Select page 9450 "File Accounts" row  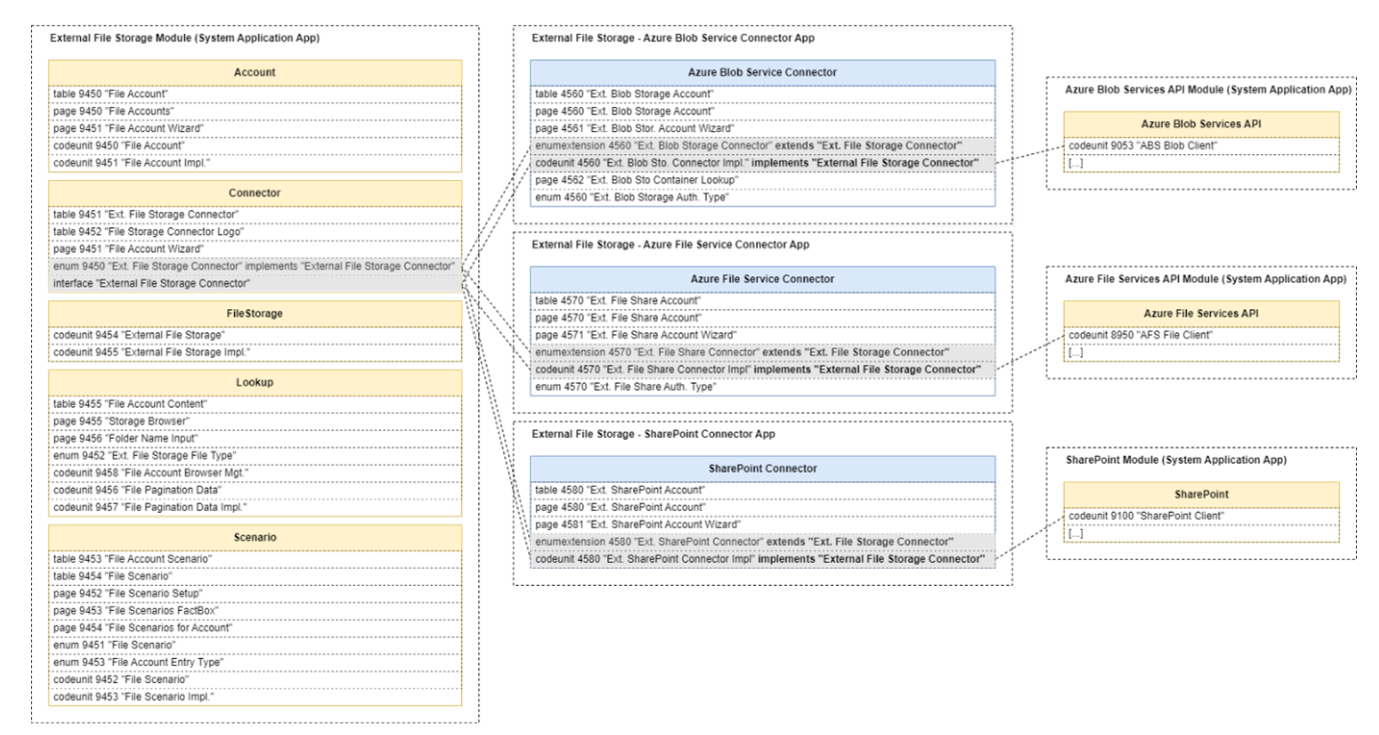click(256, 111)
